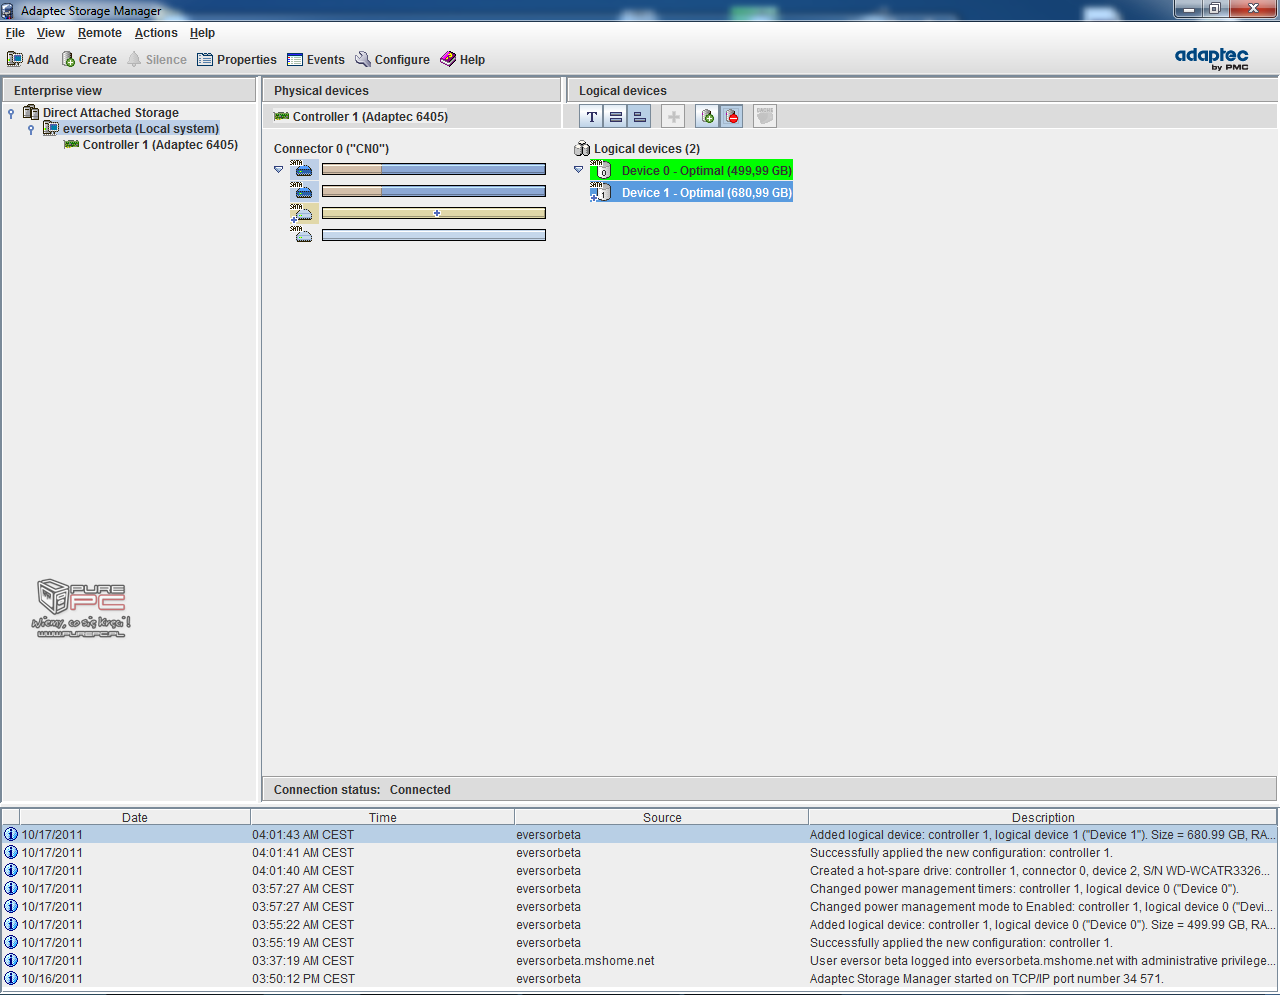Select the hot-spare SATA drive icon with plus
1280x995 pixels.
click(x=302, y=213)
